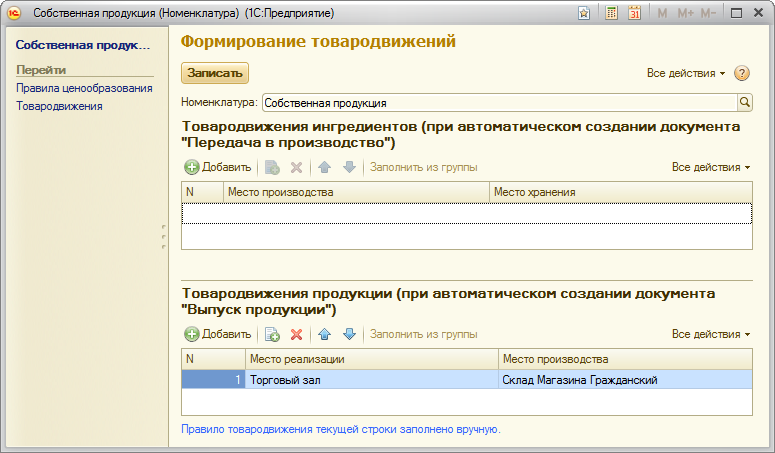This screenshot has height=453, width=775.
Task: Click the Номенклатура input field
Action: (x=499, y=103)
